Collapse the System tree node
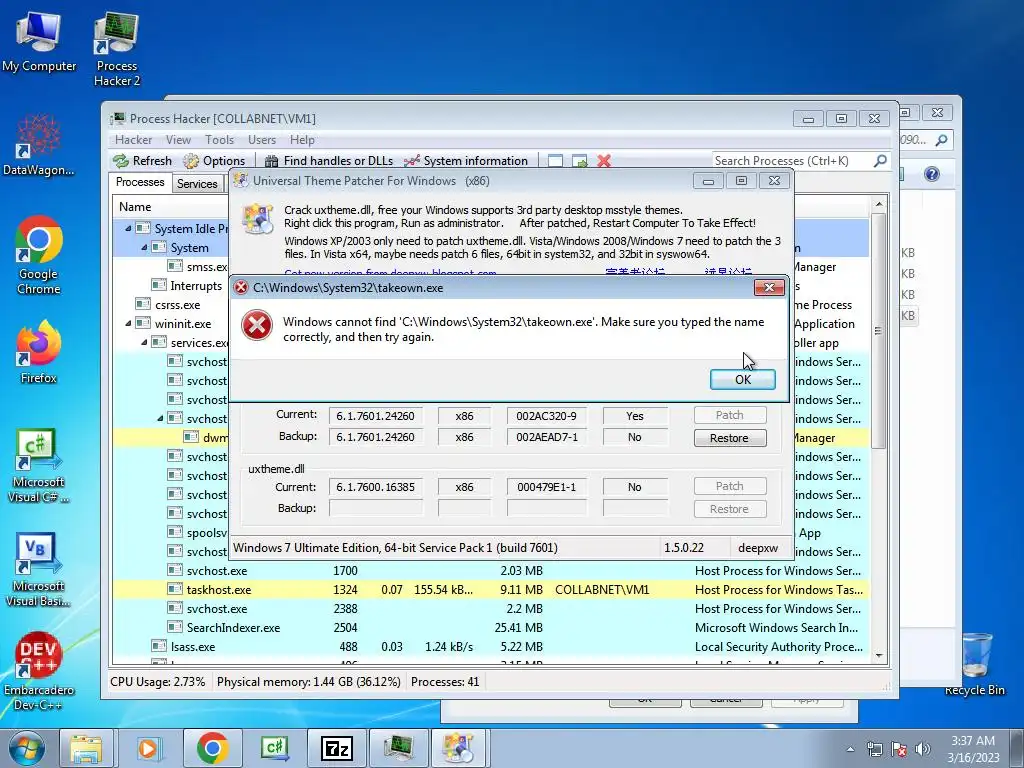1024x768 pixels. pos(144,248)
